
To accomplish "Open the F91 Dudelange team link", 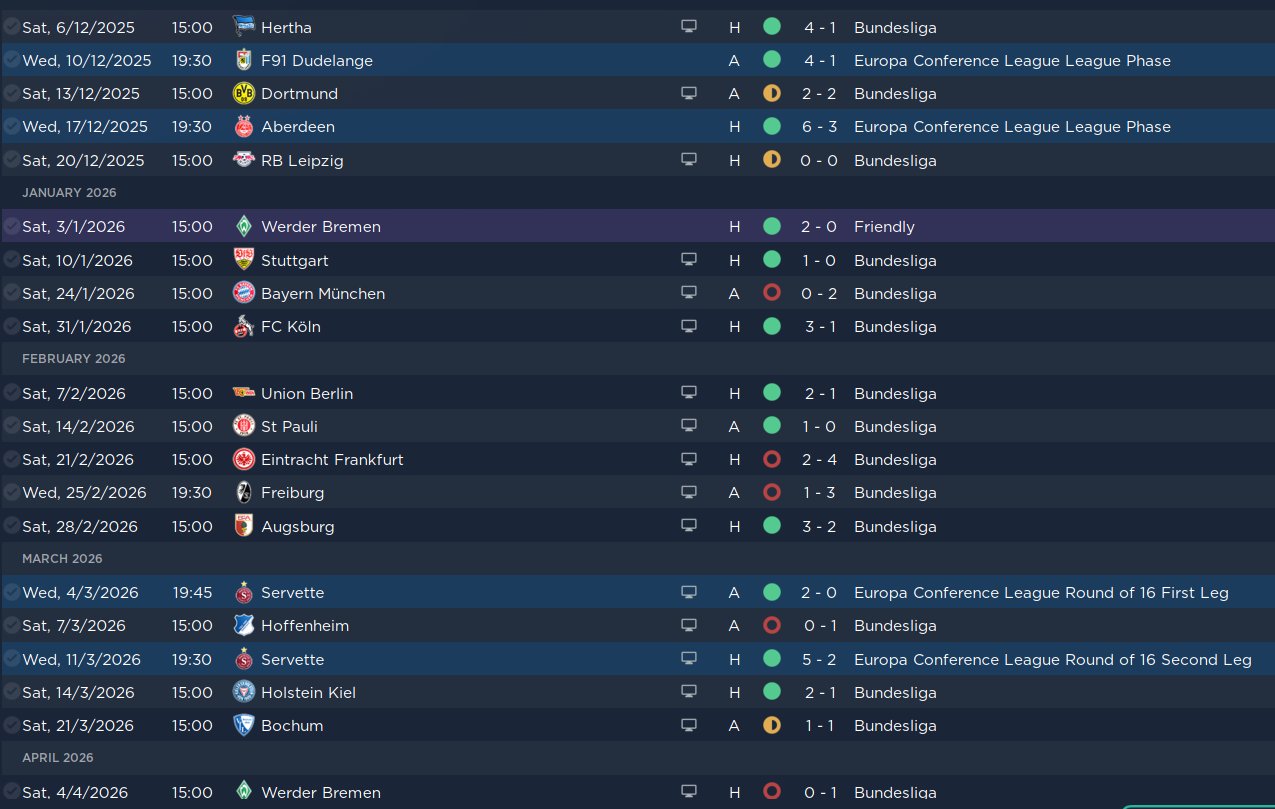I will click(316, 60).
